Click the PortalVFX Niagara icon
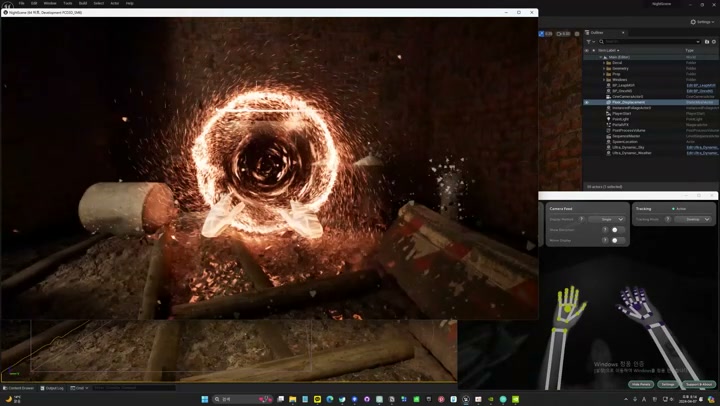Viewport: 720px width, 406px height. (x=609, y=125)
